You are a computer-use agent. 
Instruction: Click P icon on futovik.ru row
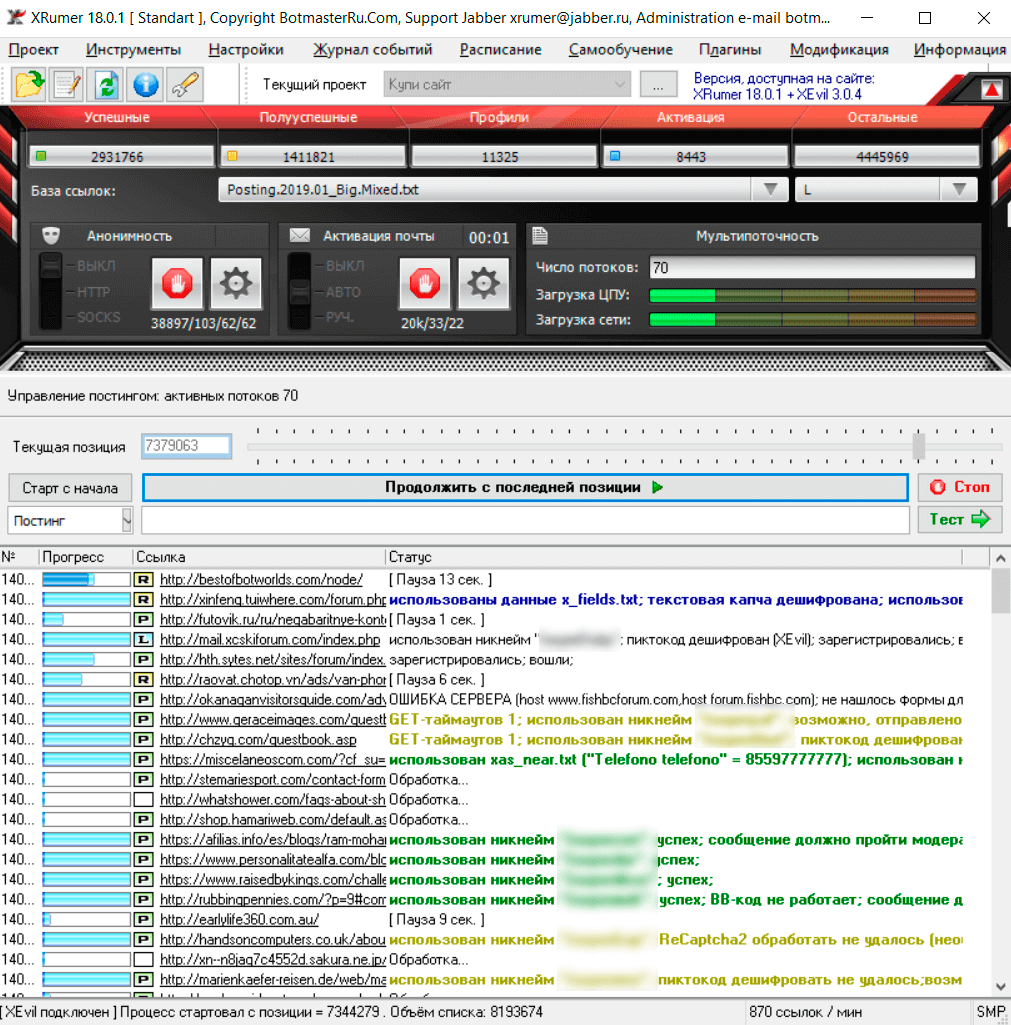[x=143, y=620]
